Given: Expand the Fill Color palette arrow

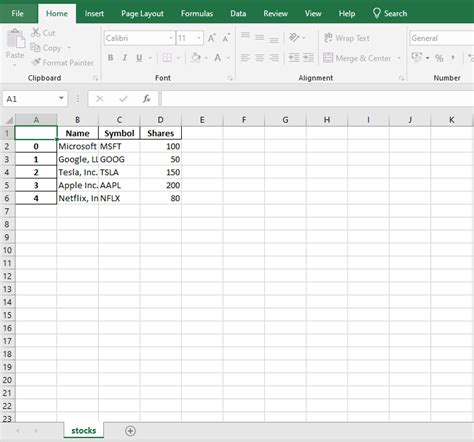Looking at the screenshot, I should coord(206,58).
